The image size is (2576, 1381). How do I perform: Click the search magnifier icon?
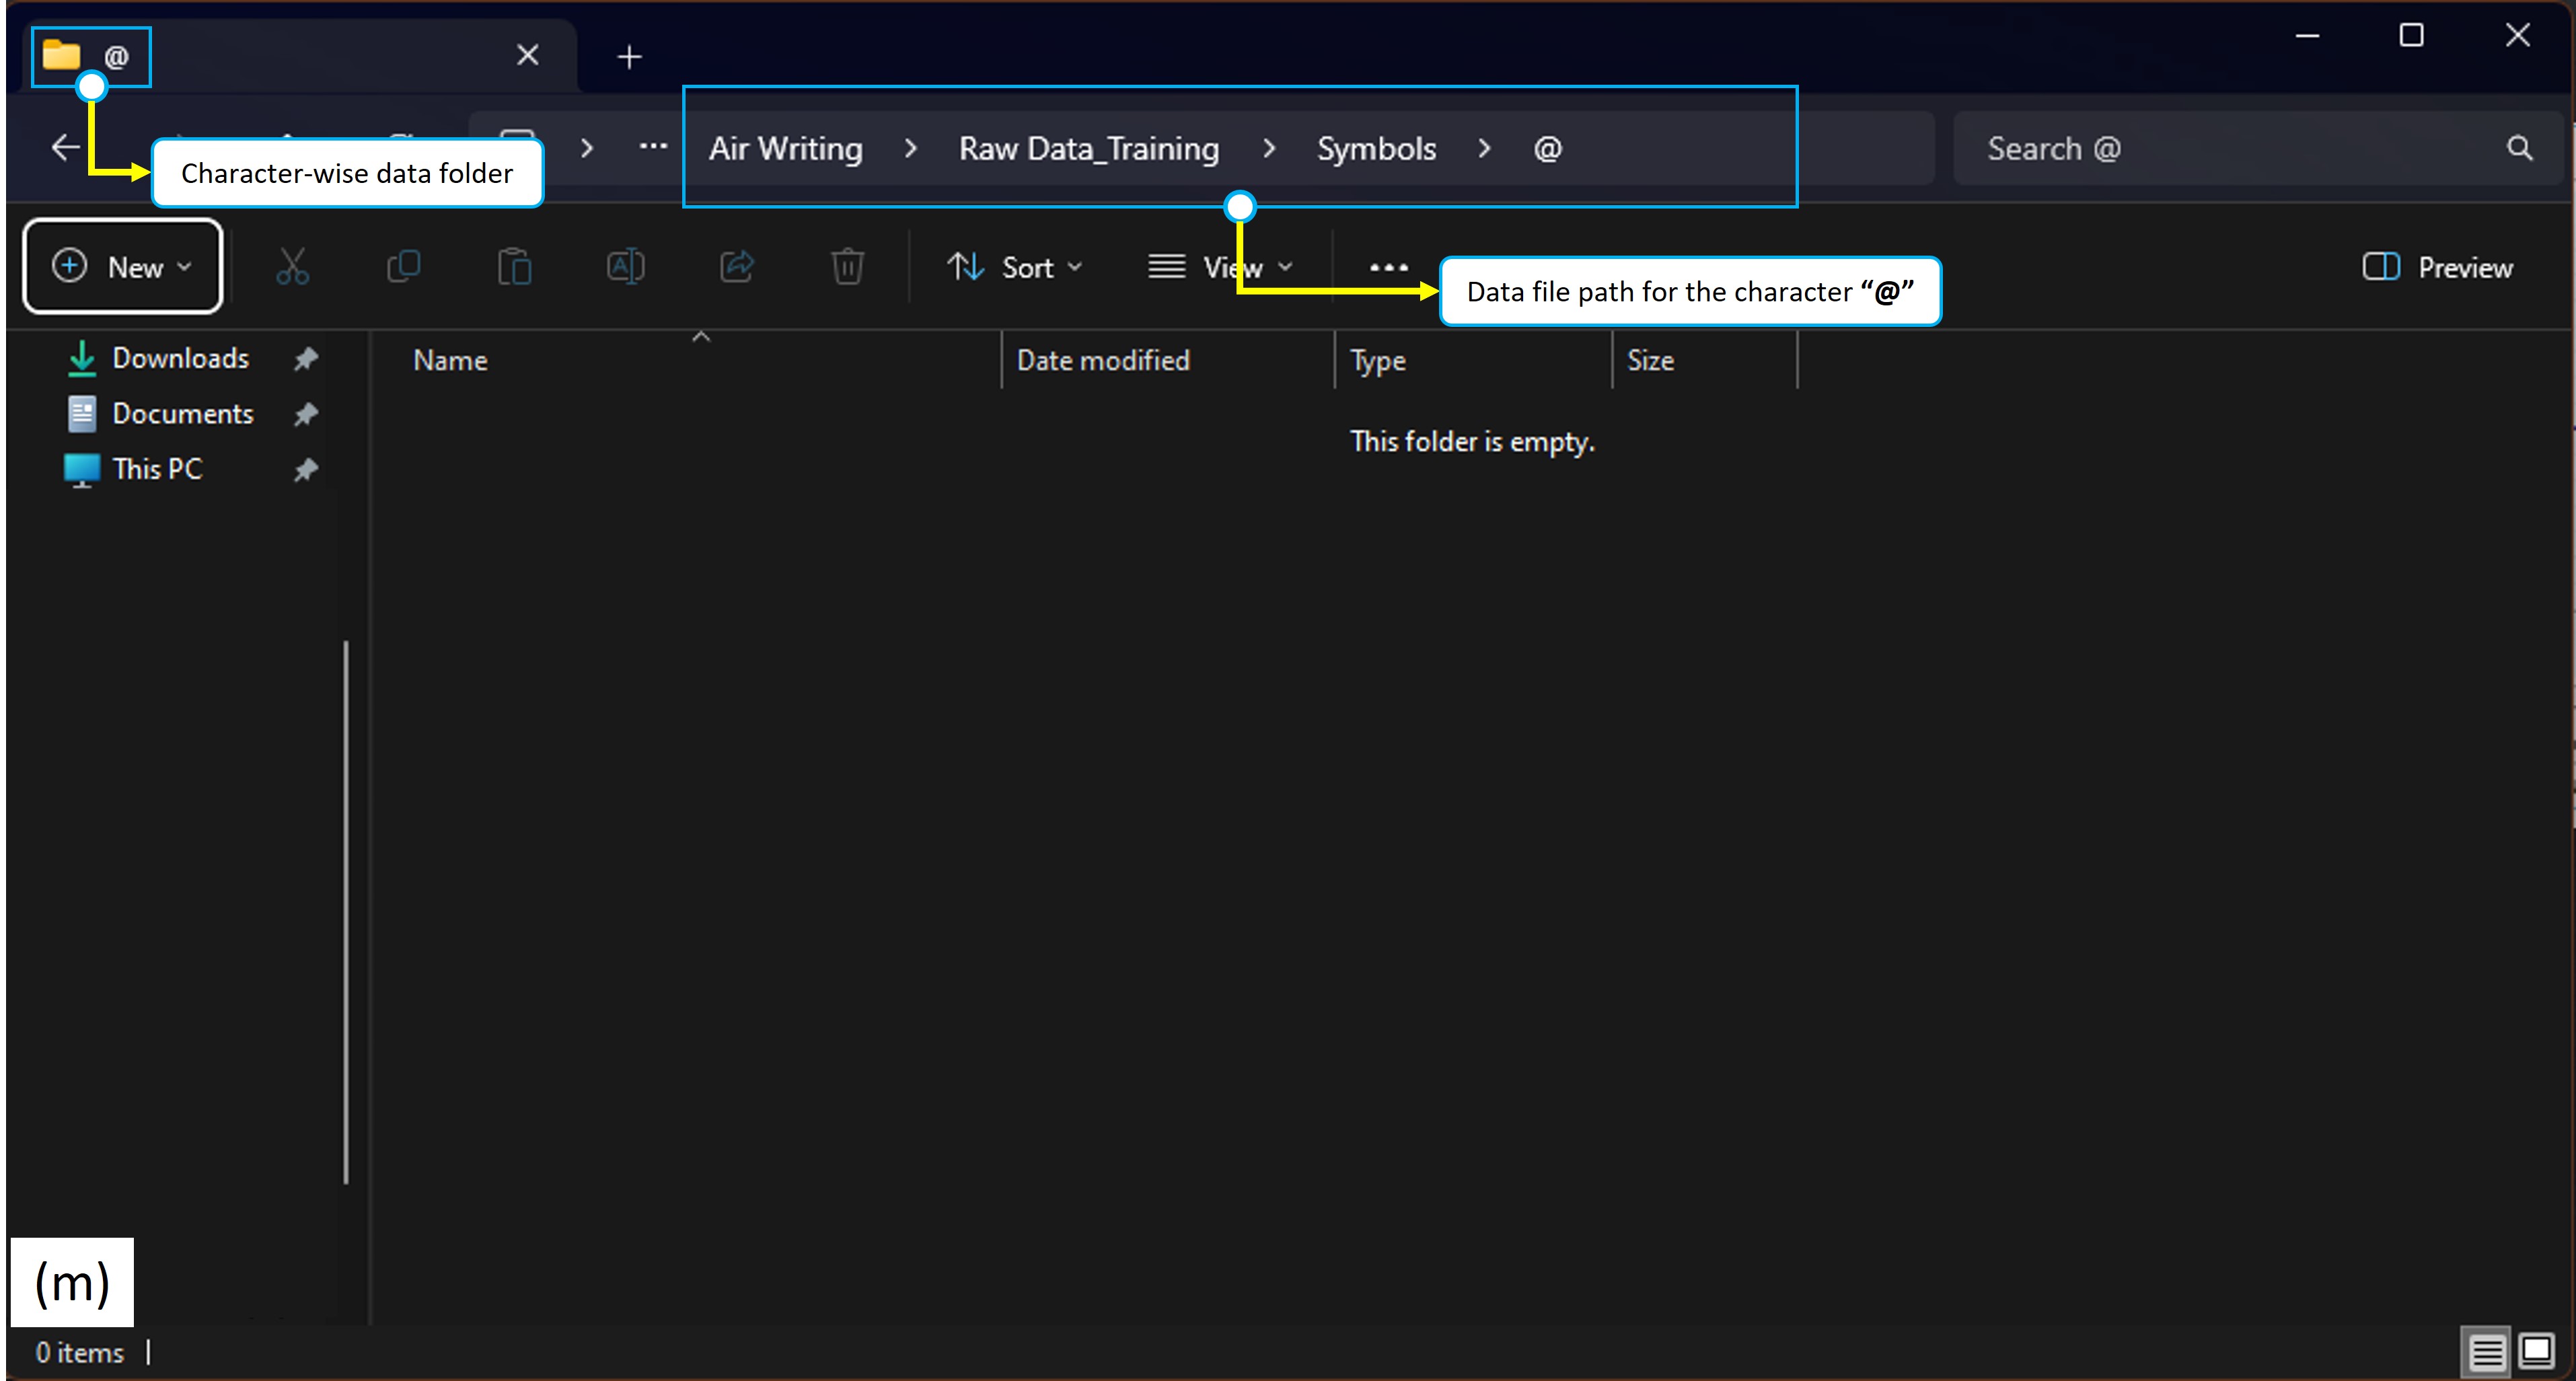[x=2519, y=149]
